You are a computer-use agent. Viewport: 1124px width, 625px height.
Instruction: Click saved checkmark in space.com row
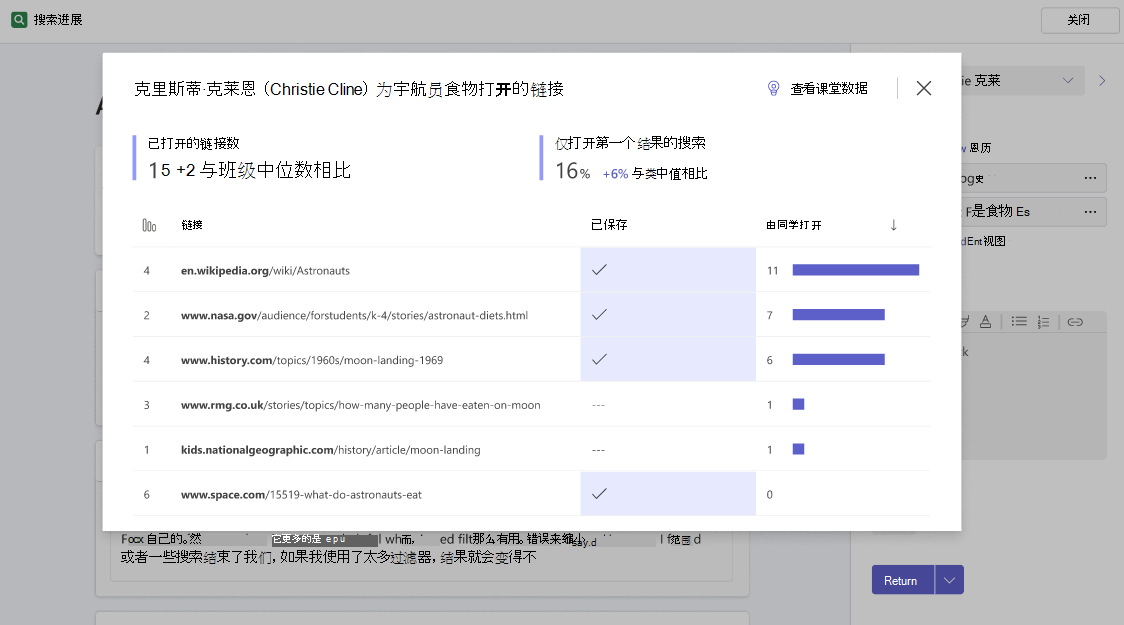599,493
